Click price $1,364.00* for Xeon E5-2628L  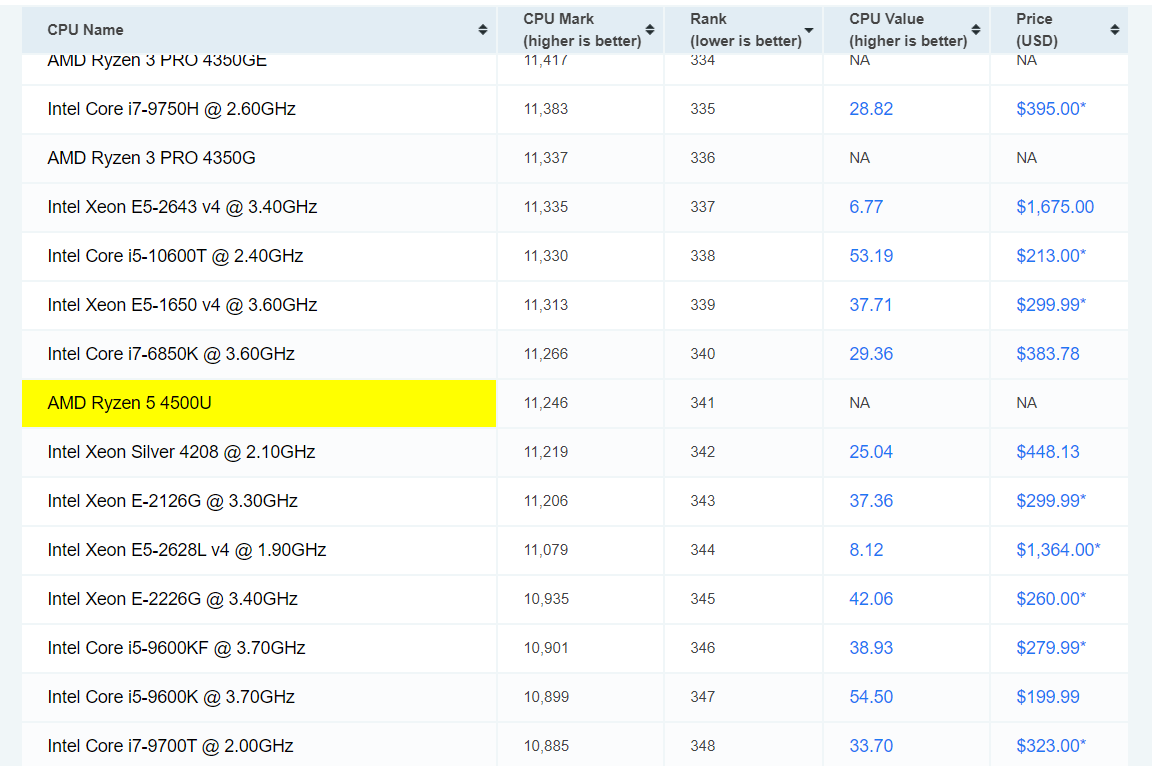[1058, 550]
